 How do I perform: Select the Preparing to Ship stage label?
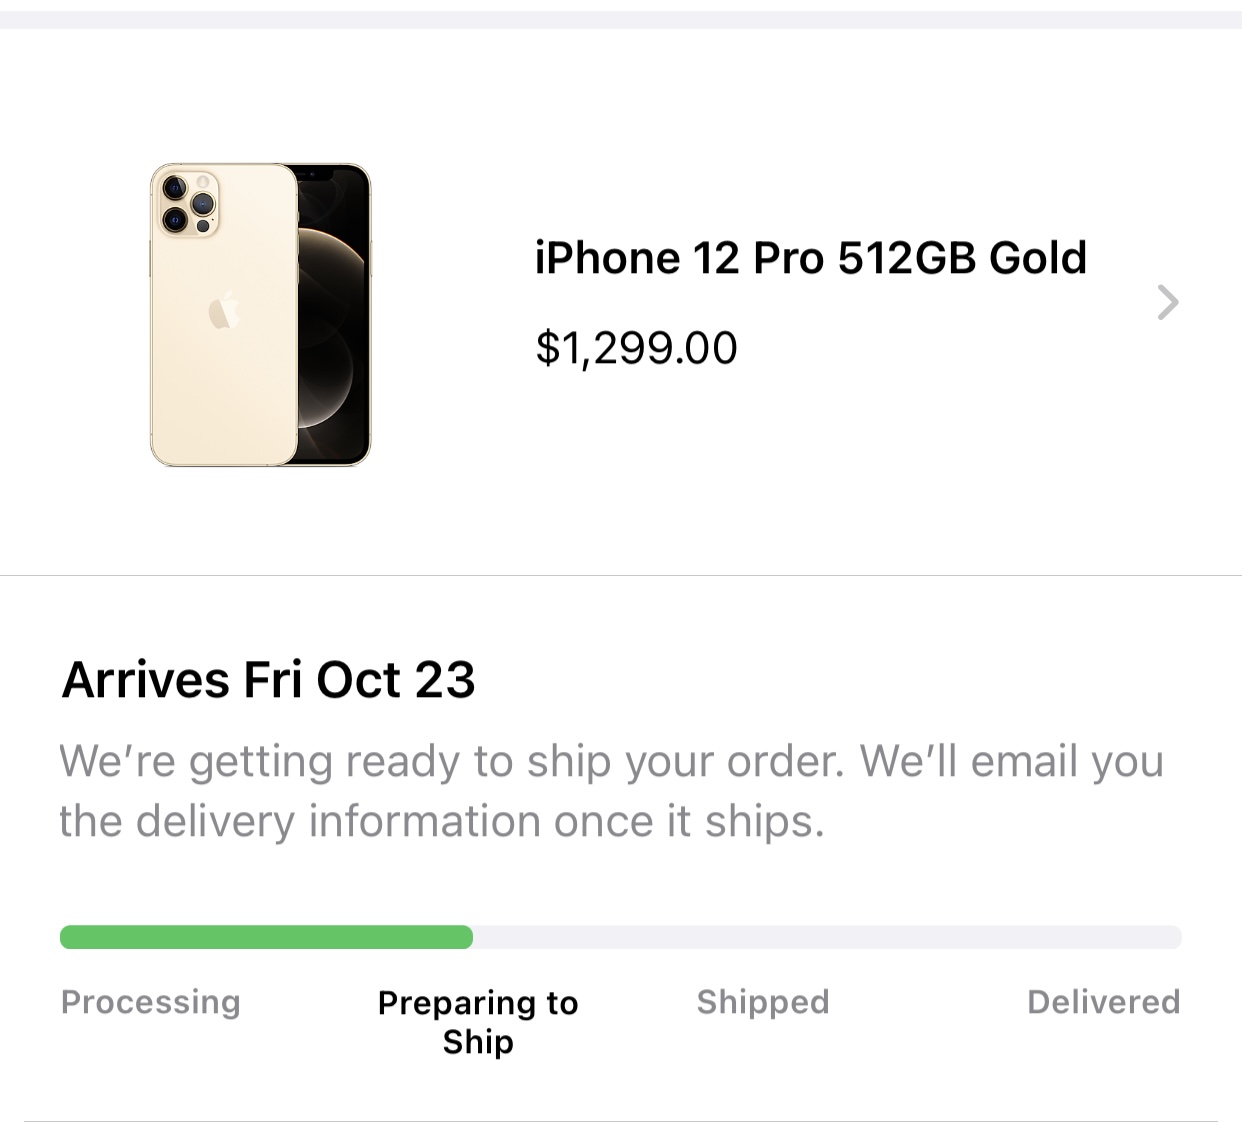pos(478,1021)
